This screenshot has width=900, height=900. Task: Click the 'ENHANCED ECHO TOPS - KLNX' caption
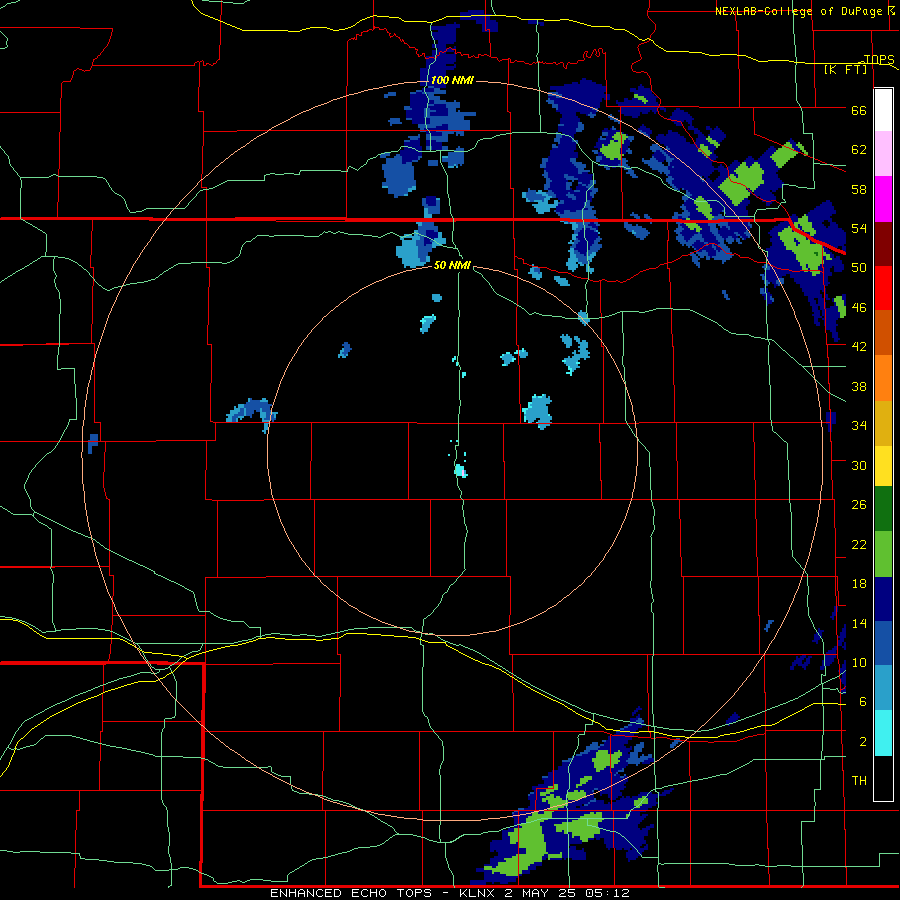[x=382, y=893]
